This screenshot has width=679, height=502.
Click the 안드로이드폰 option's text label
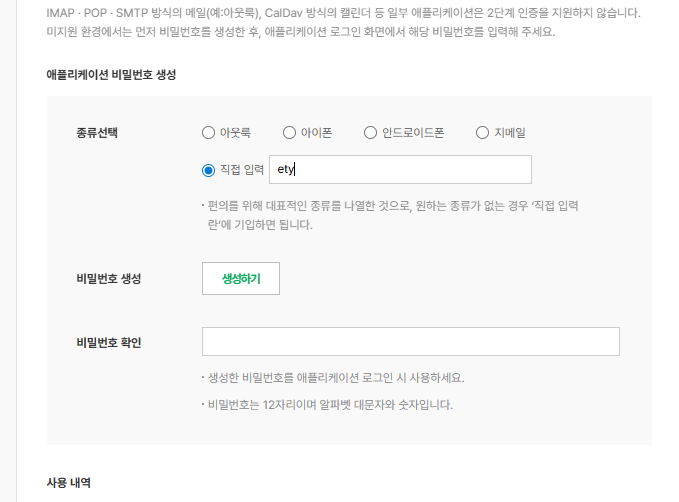click(412, 132)
